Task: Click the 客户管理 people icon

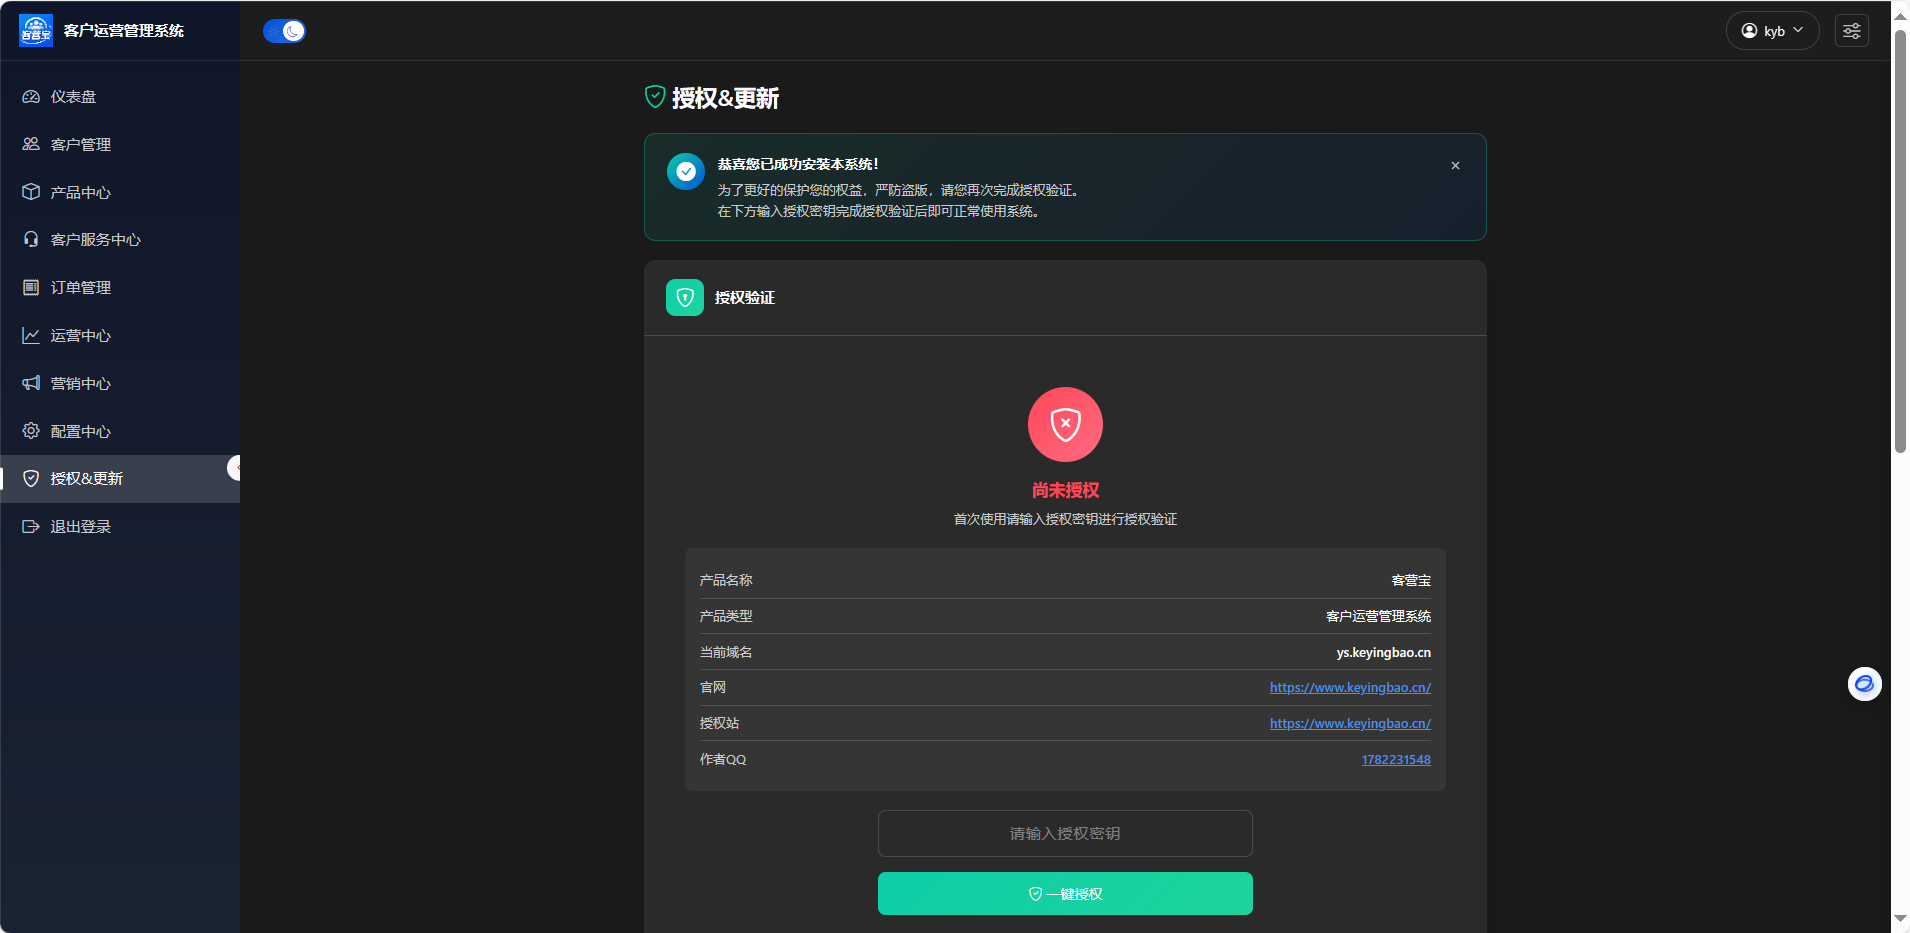Action: coord(31,144)
